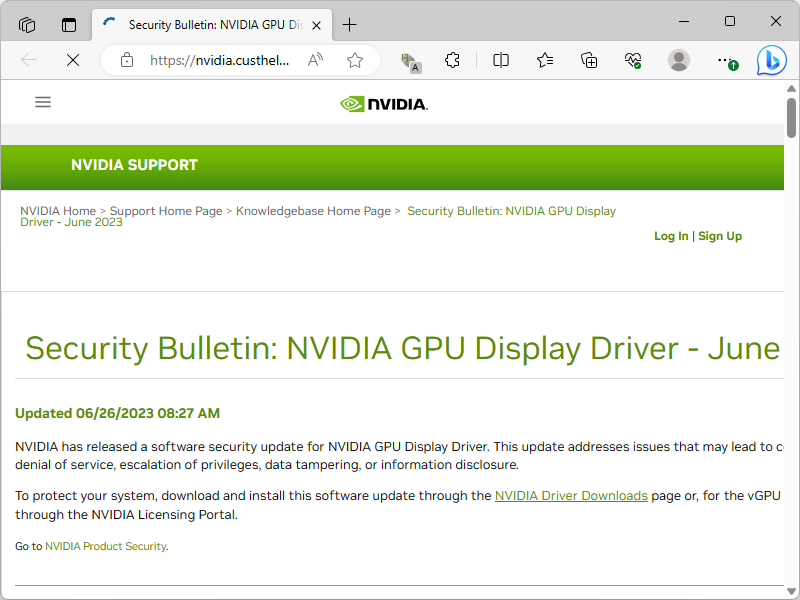This screenshot has width=800, height=600.
Task: Click the Updated 06/26/2023 08:27 AM text
Action: [117, 413]
